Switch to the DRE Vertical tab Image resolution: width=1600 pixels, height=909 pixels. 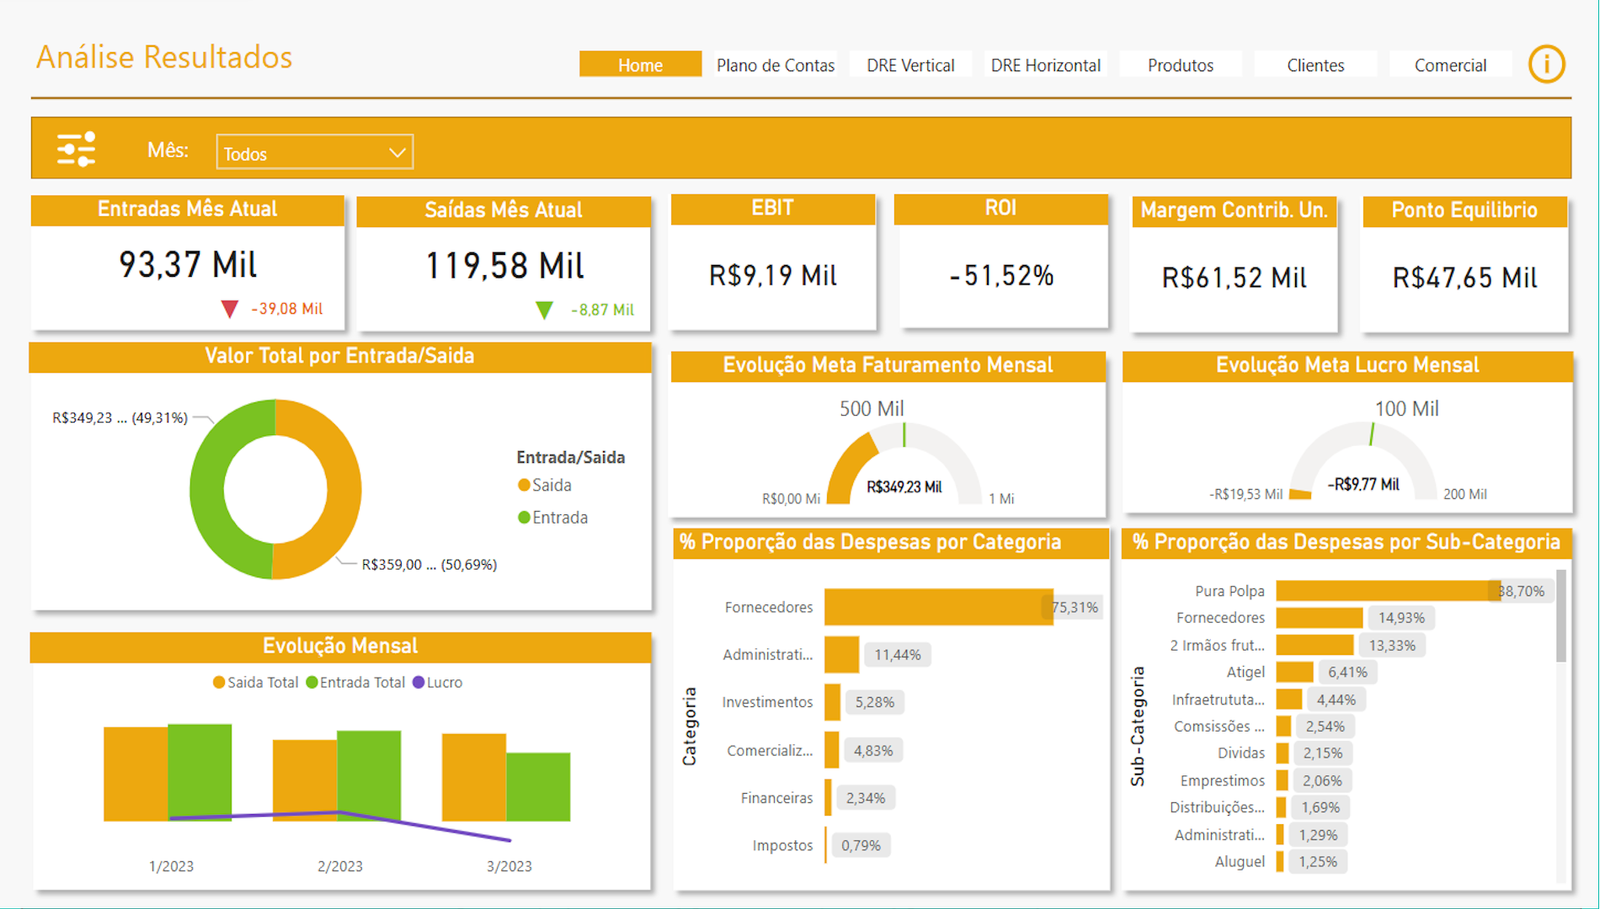point(910,65)
